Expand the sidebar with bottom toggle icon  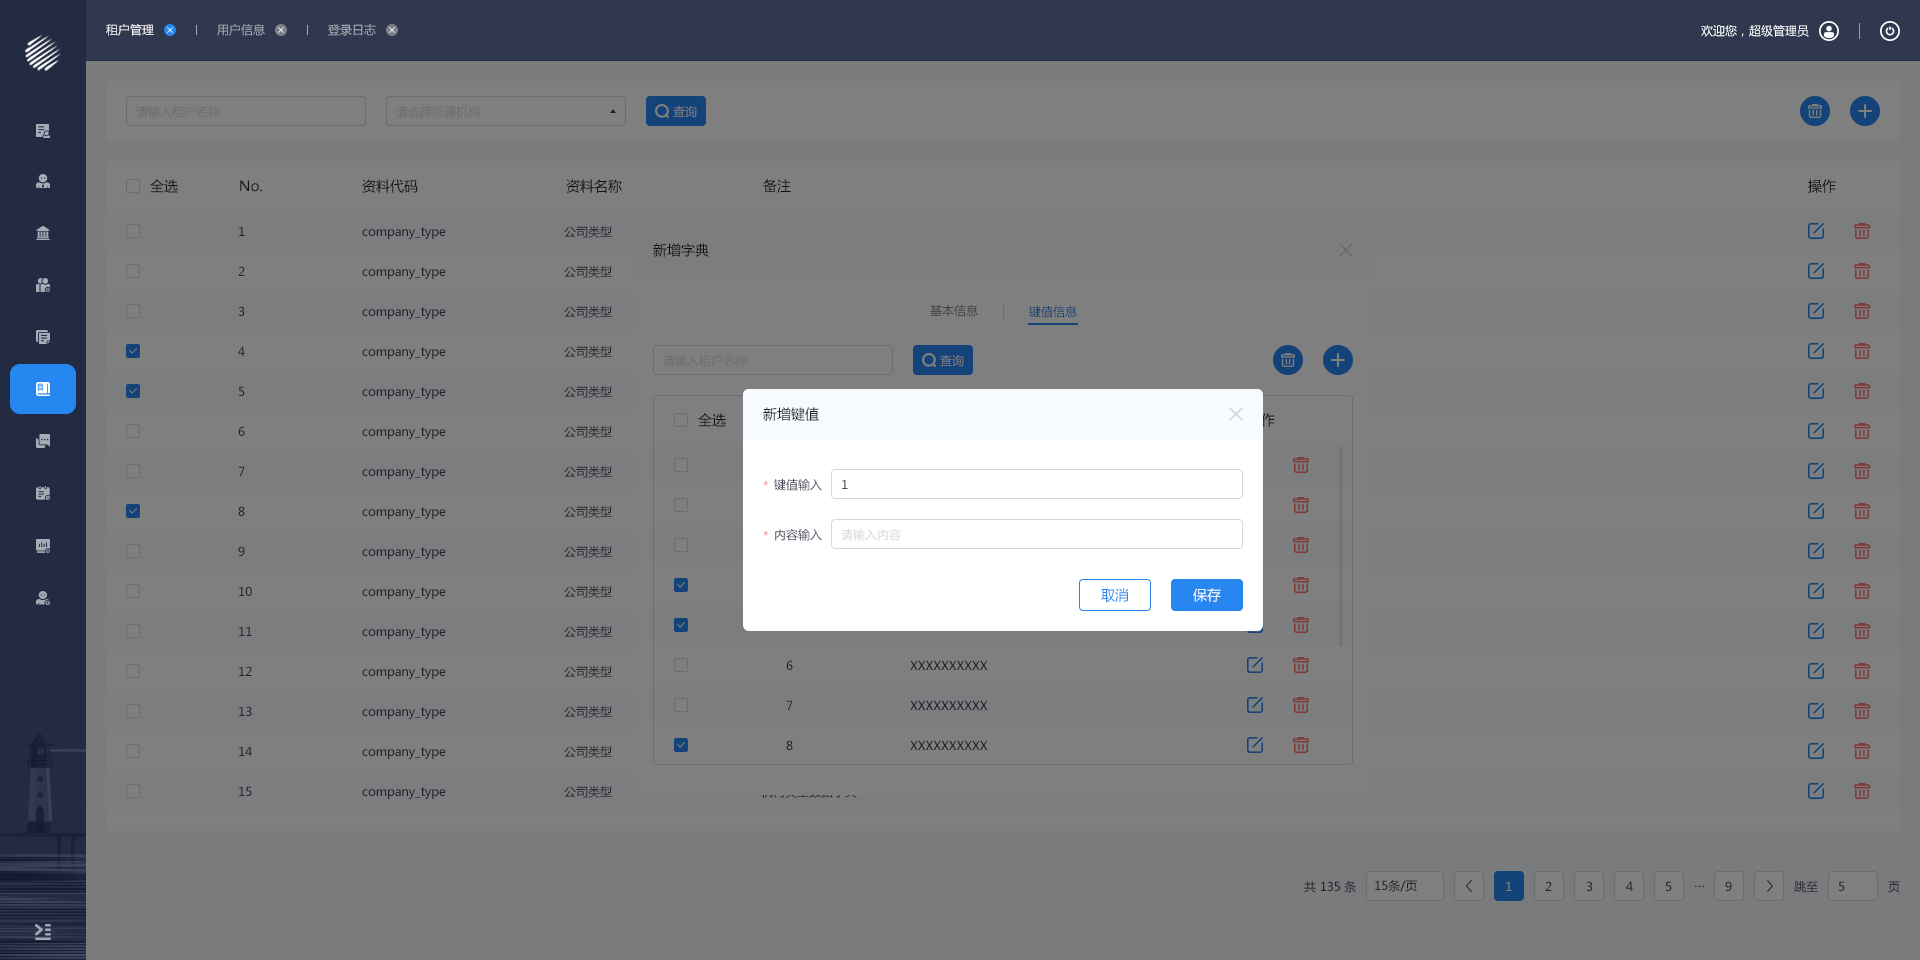pyautogui.click(x=43, y=931)
